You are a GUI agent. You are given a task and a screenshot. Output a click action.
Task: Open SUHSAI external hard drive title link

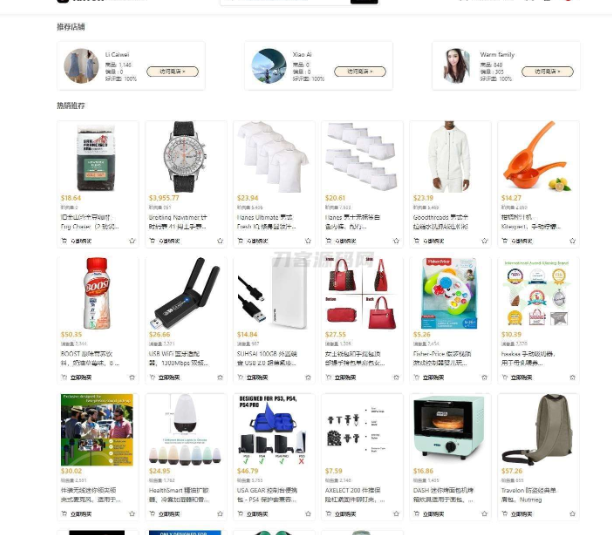[267, 358]
